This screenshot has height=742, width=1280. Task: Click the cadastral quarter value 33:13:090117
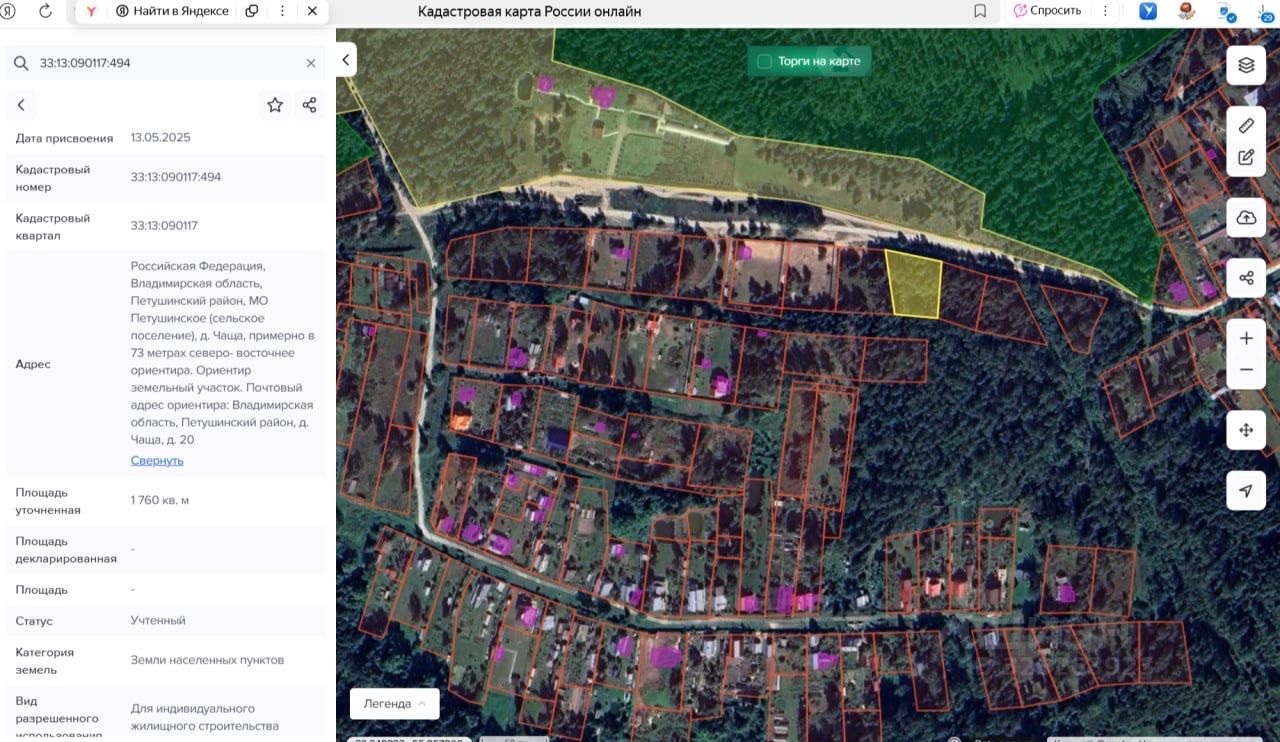[164, 226]
